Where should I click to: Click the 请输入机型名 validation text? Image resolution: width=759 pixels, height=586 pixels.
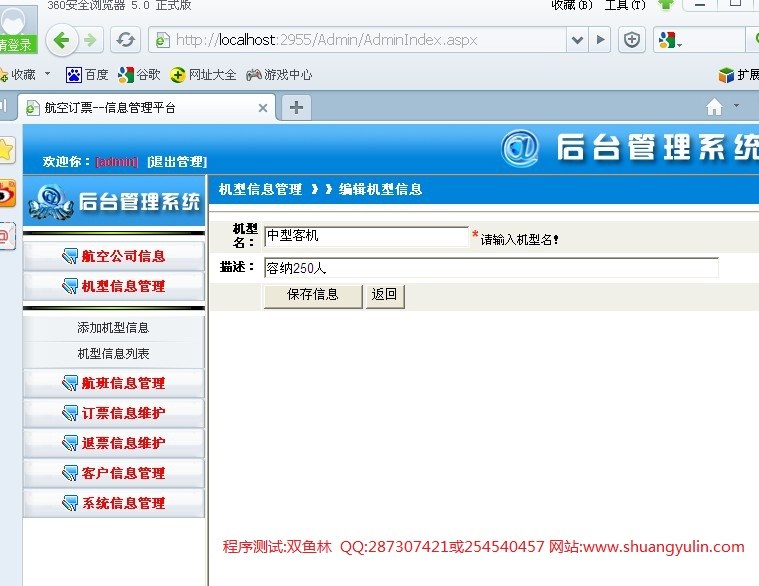coord(519,240)
